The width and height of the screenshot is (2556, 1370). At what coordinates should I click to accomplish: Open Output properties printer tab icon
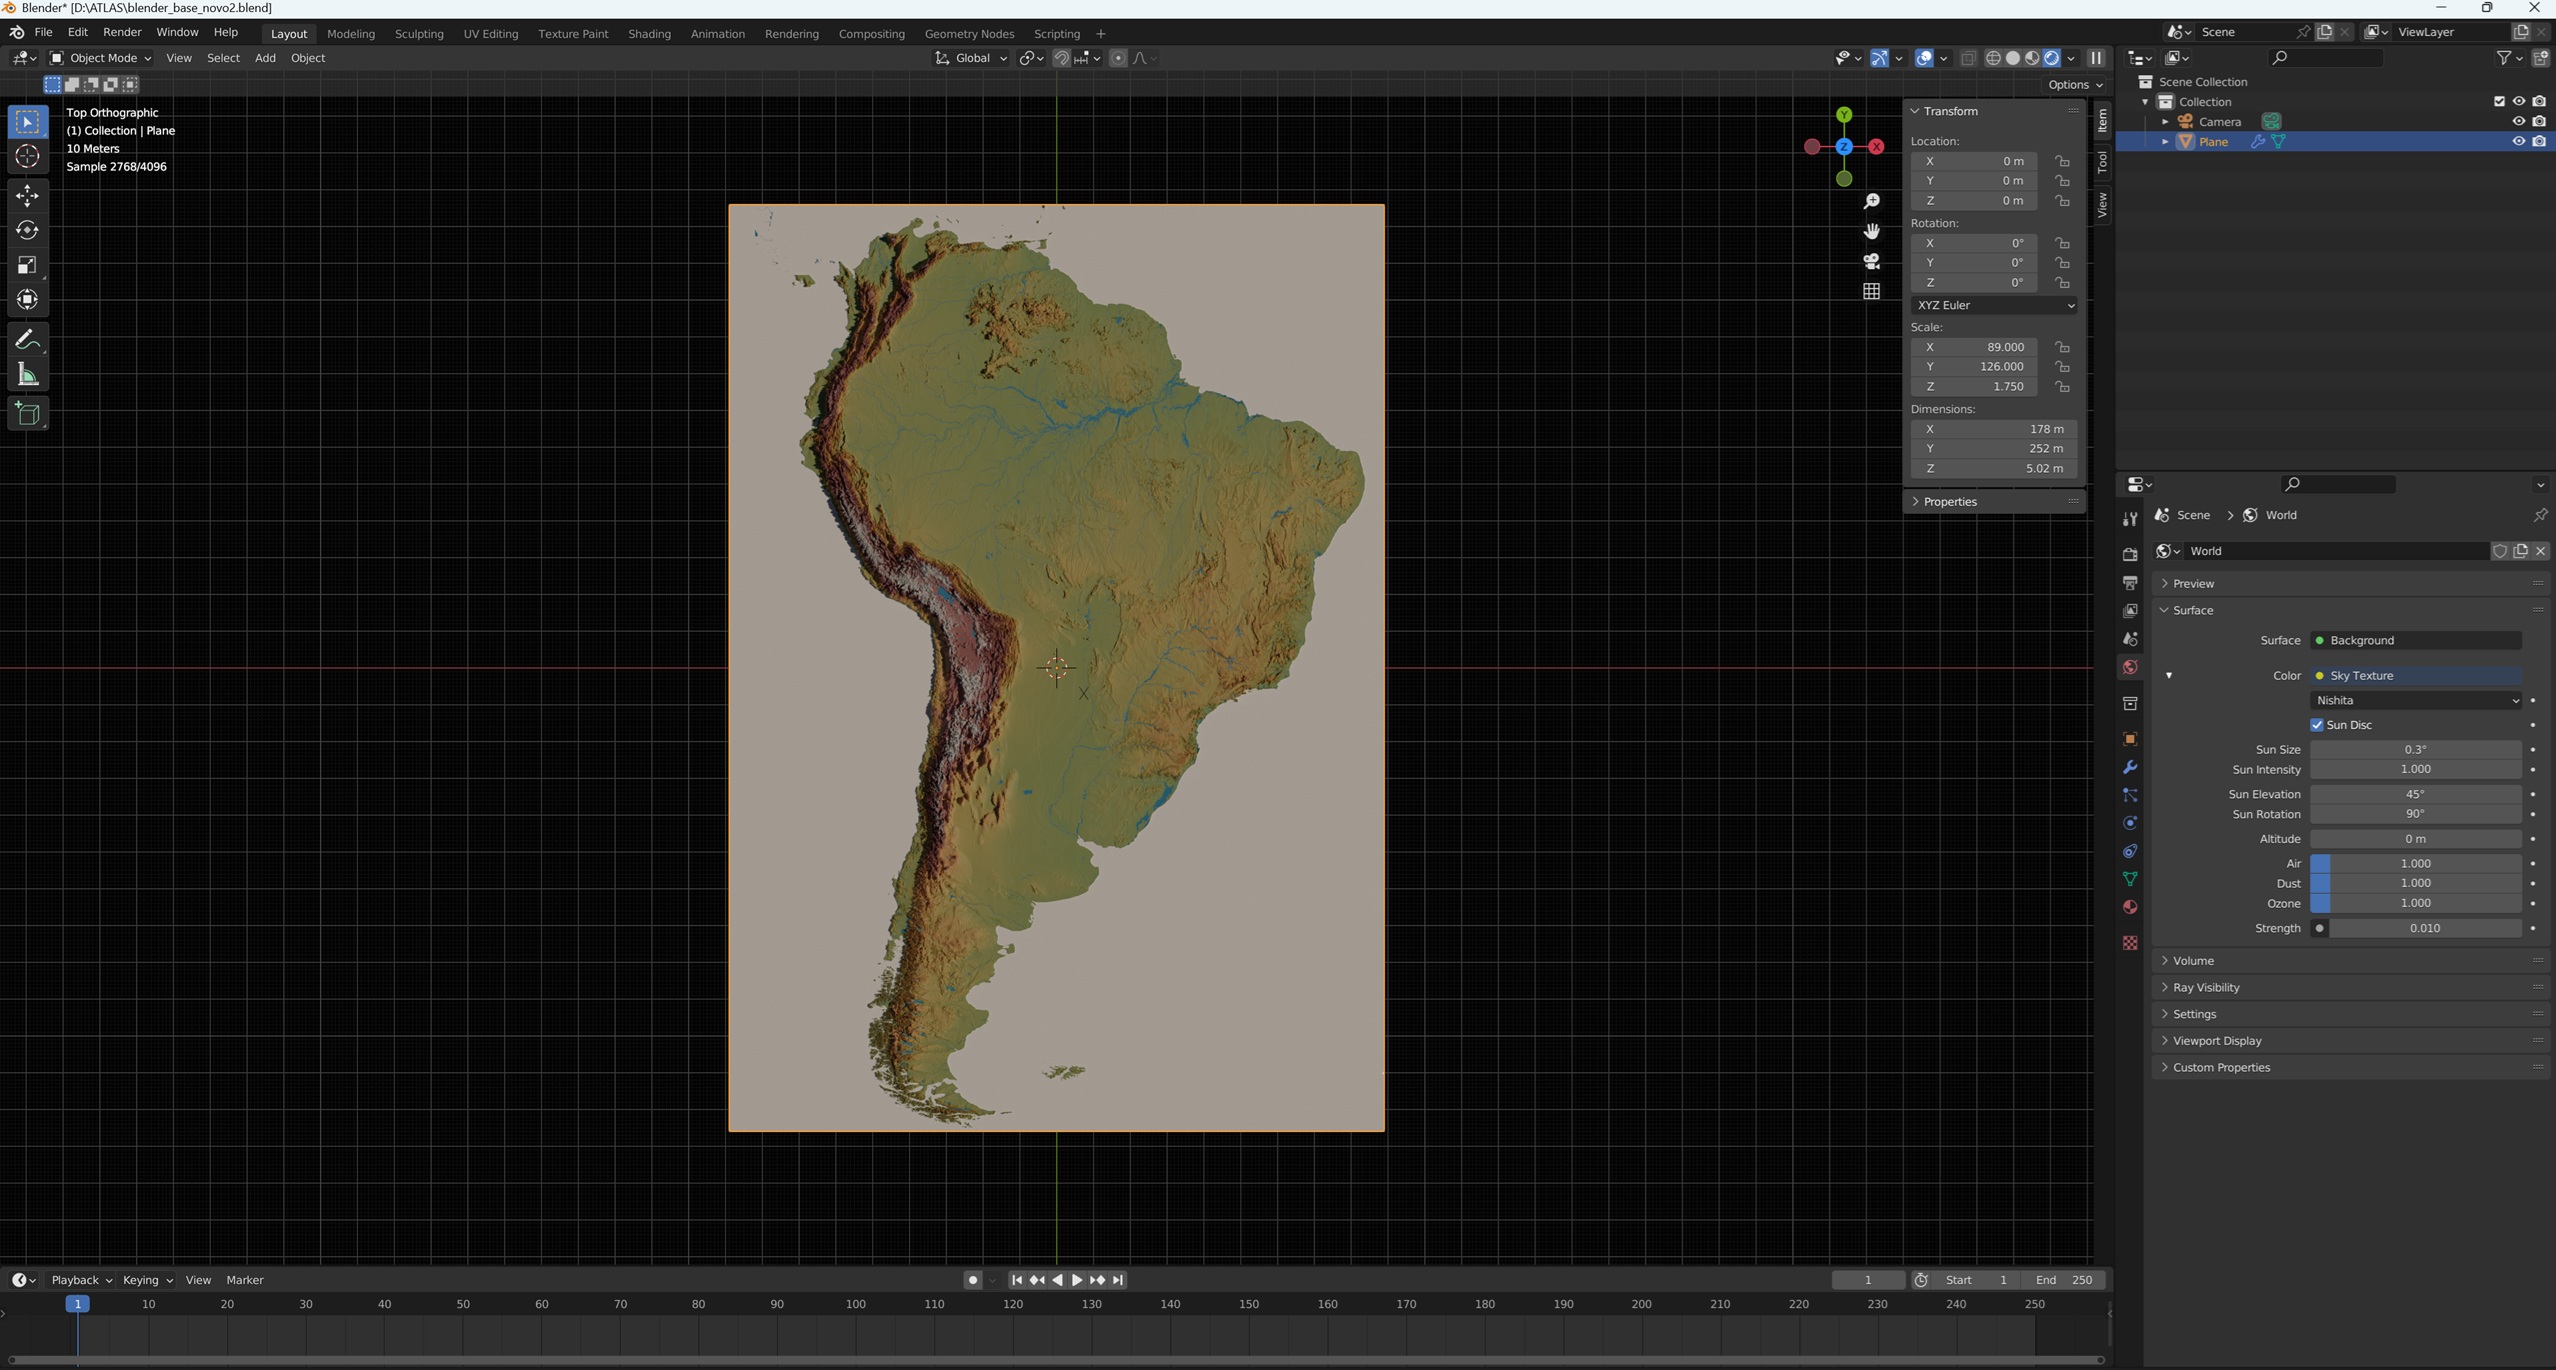tap(2130, 582)
